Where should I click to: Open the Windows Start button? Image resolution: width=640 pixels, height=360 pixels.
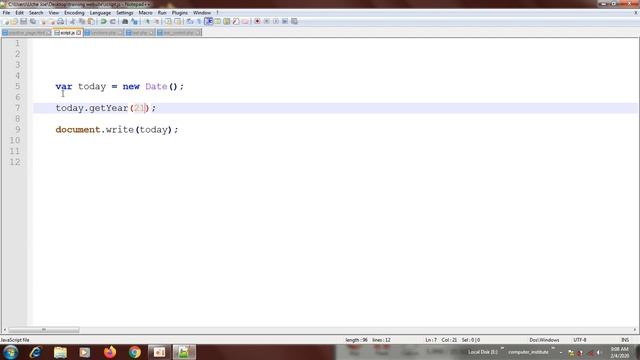tap(11, 352)
